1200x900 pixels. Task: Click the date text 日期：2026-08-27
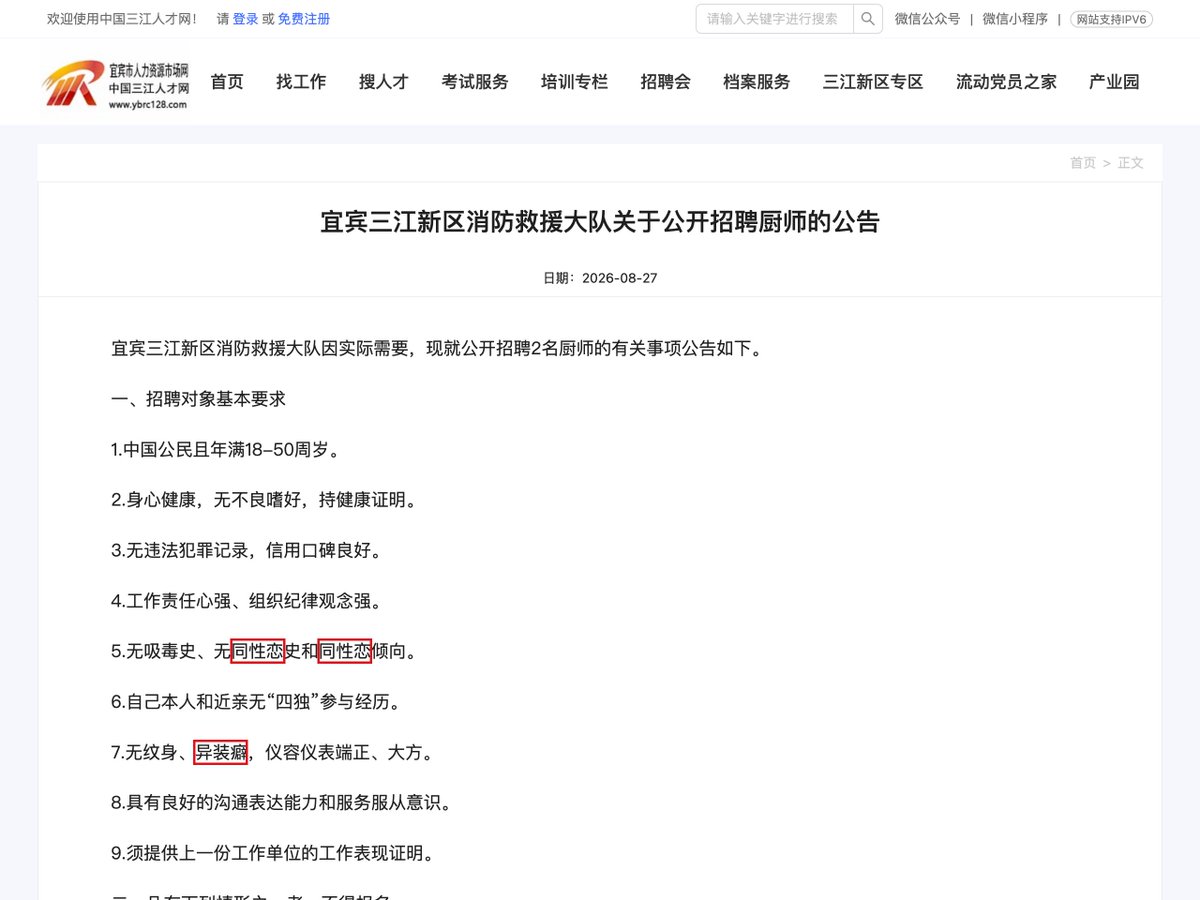point(600,278)
